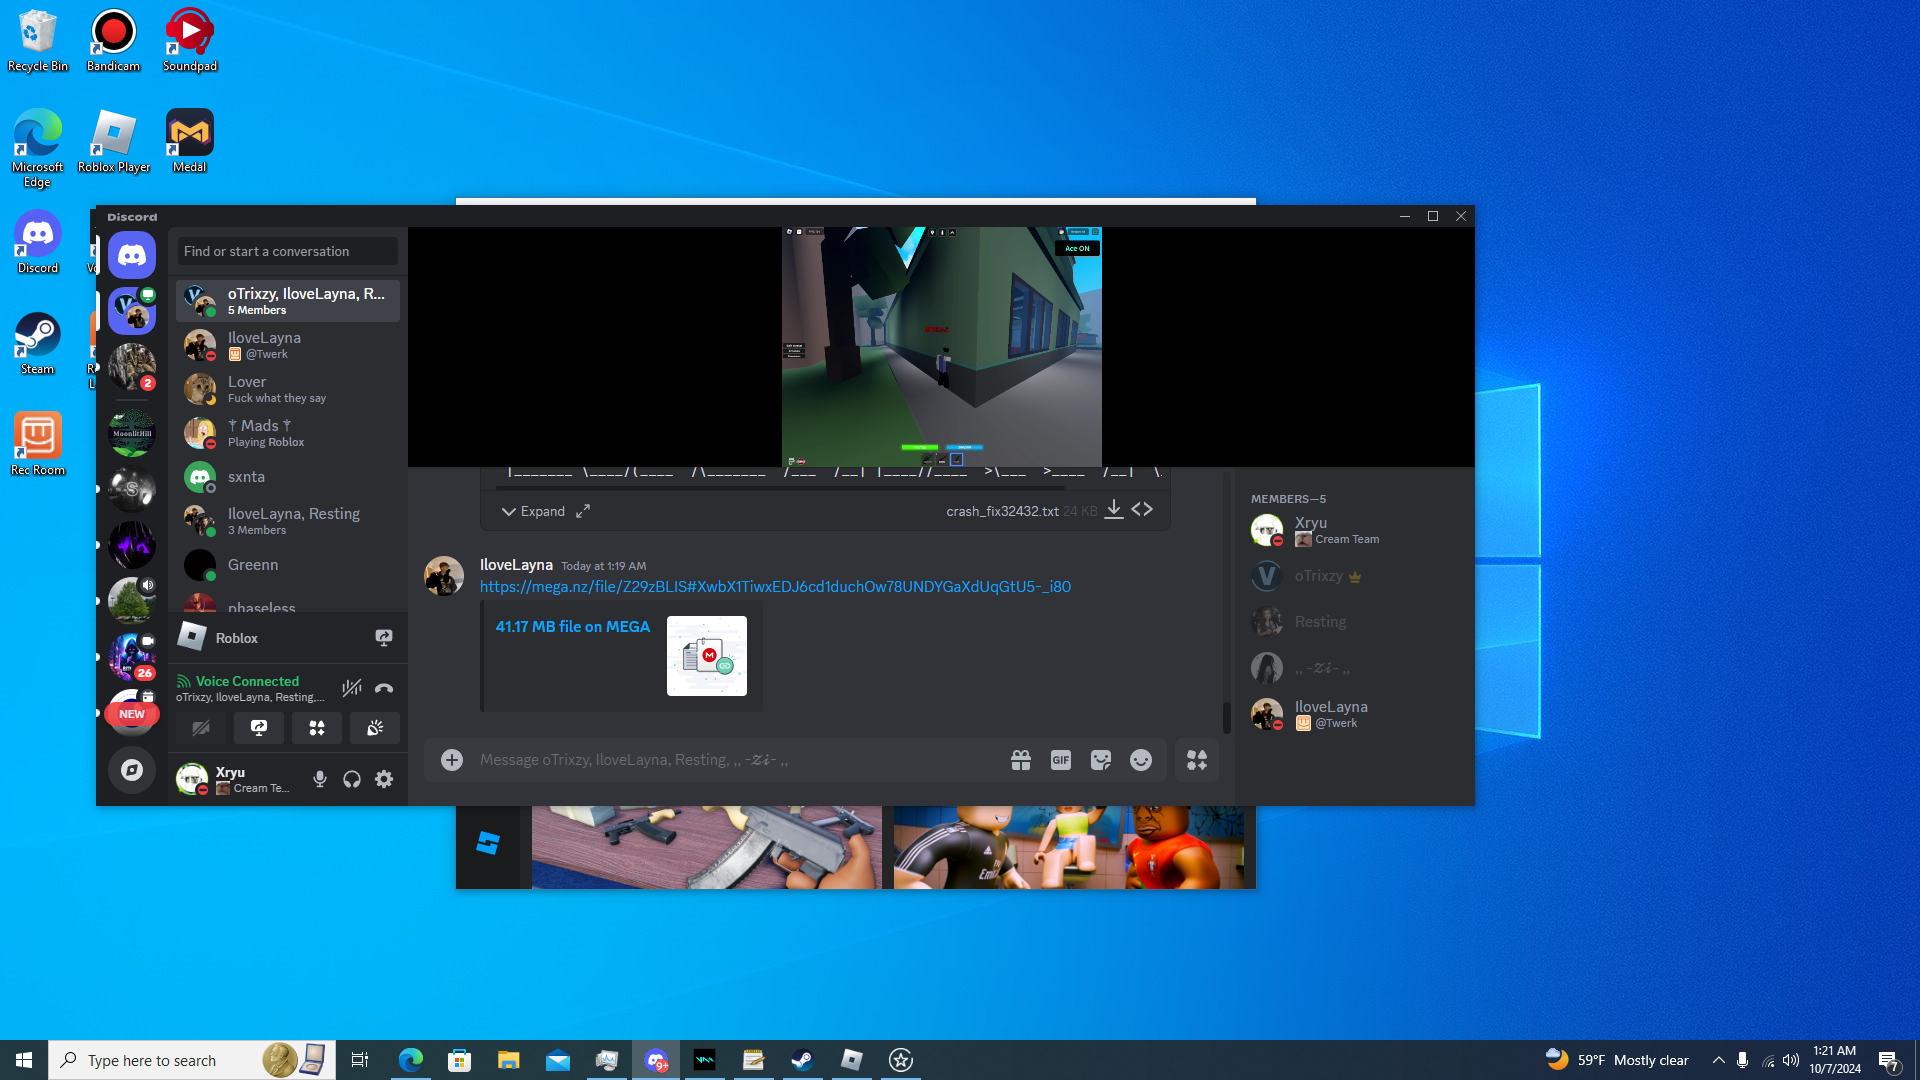1920x1080 pixels.
Task: Toggle microphone mute for Xryu
Action: pos(320,779)
